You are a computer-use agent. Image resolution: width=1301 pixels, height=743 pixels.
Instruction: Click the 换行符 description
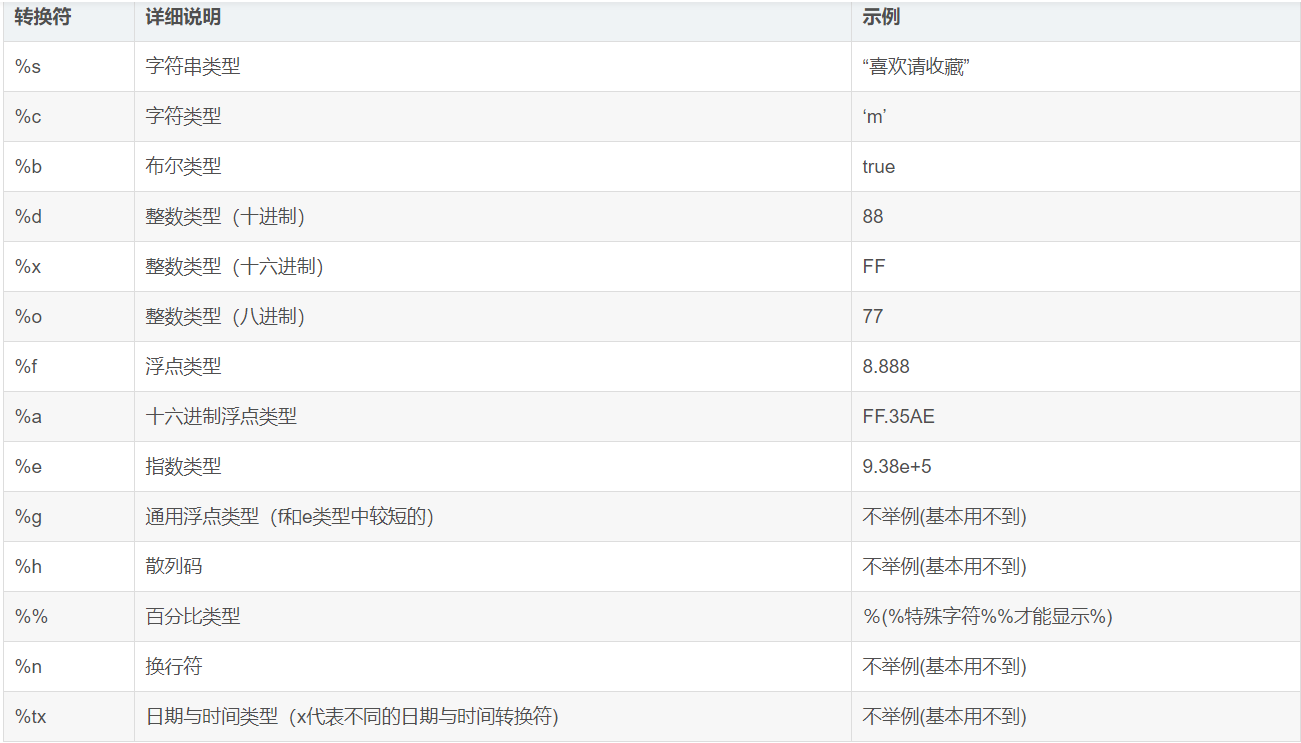[x=174, y=667]
